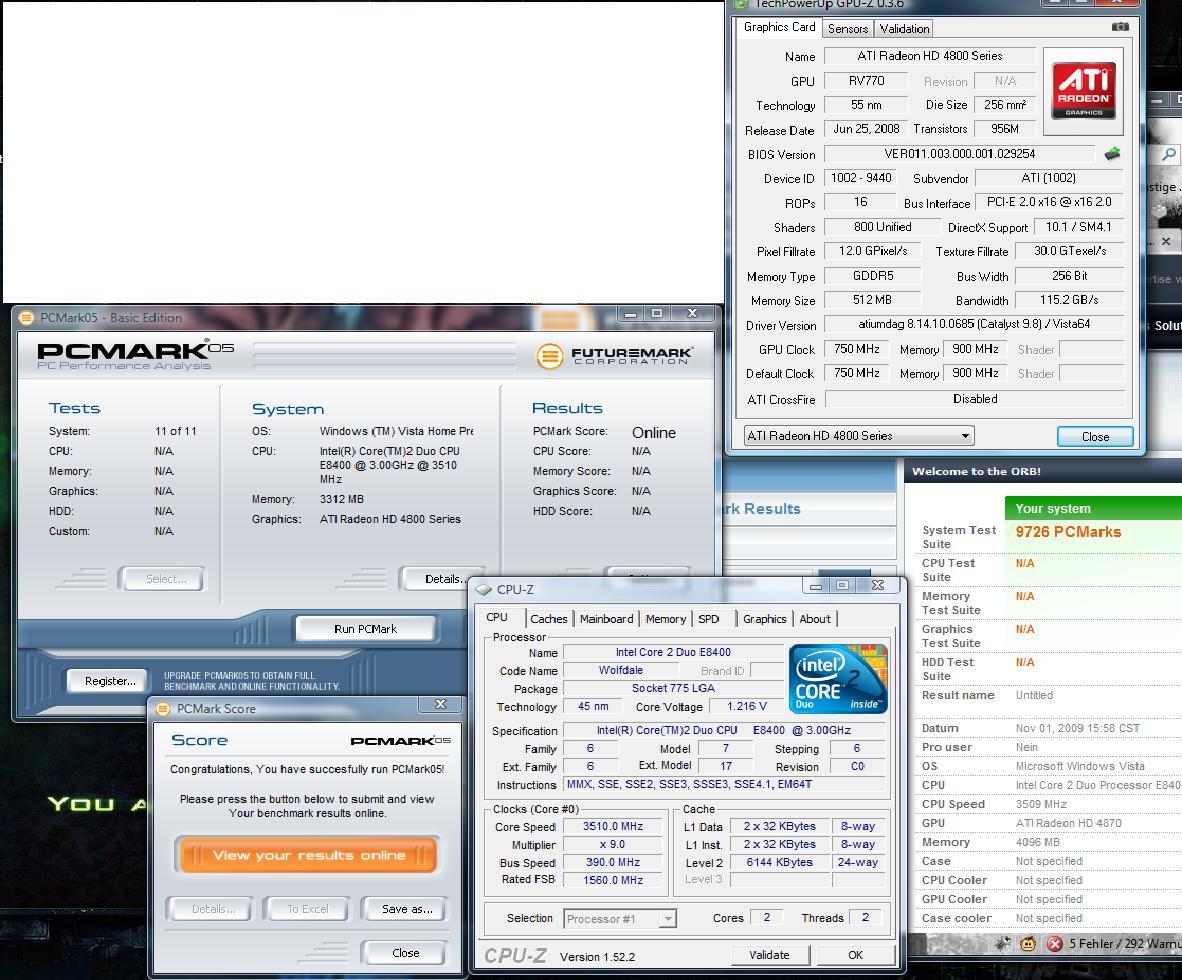Click View your results online button

coord(308,855)
